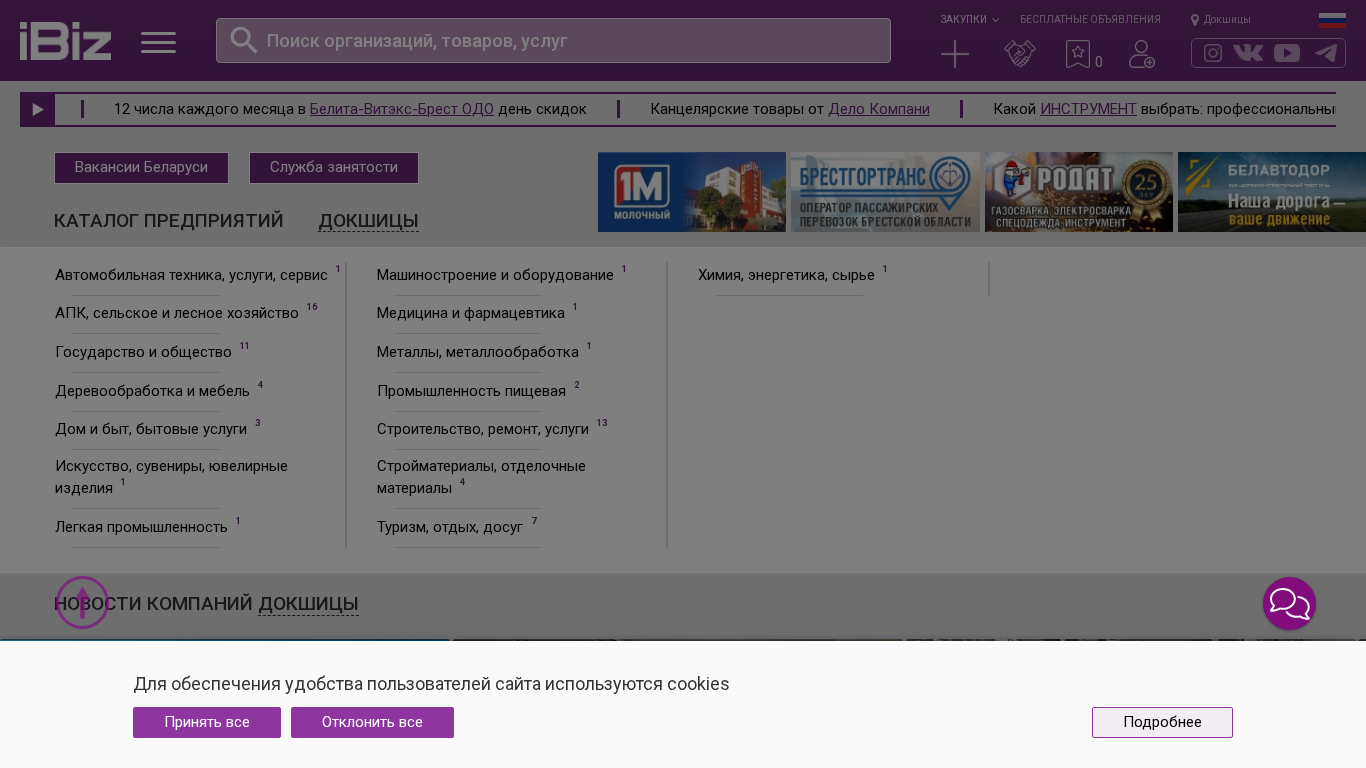Click the location pin icon near Докшицы
1366x768 pixels.
[1195, 20]
